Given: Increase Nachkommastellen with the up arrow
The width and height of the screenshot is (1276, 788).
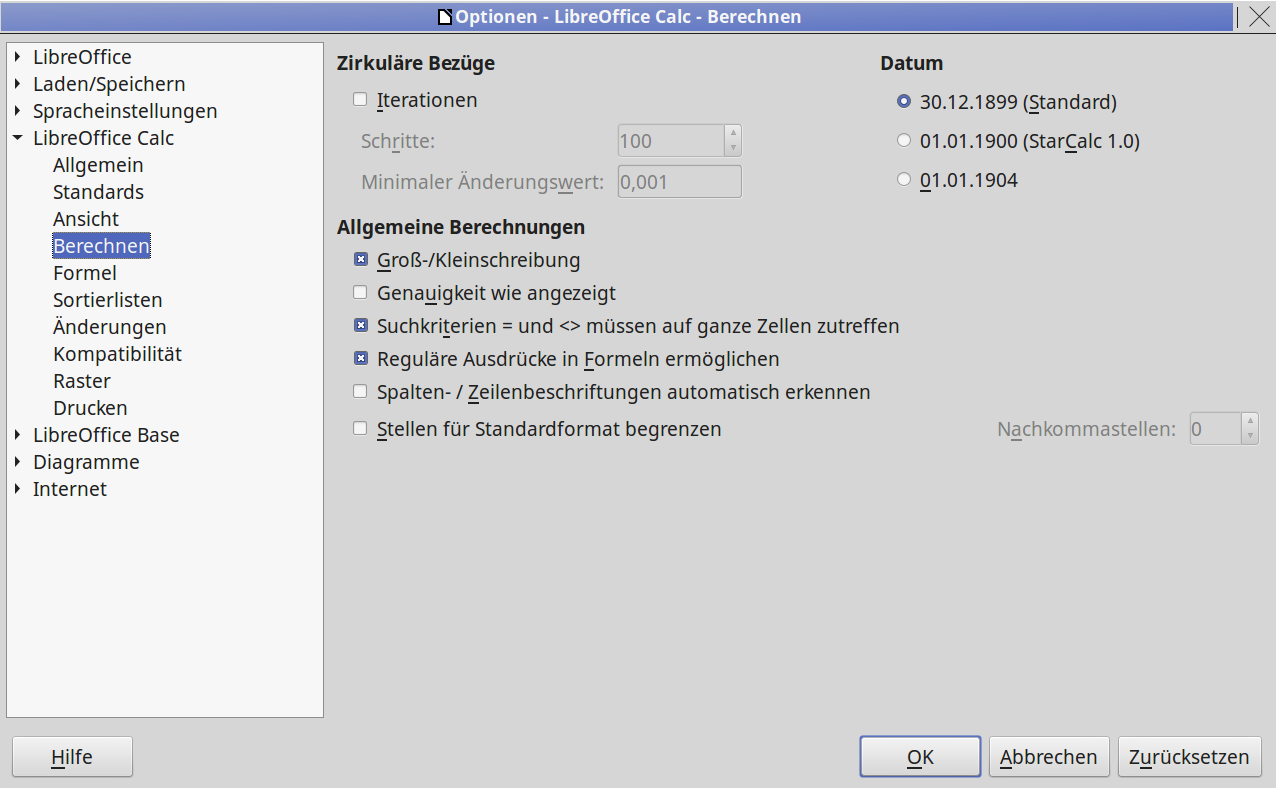Looking at the screenshot, I should pos(1249,422).
